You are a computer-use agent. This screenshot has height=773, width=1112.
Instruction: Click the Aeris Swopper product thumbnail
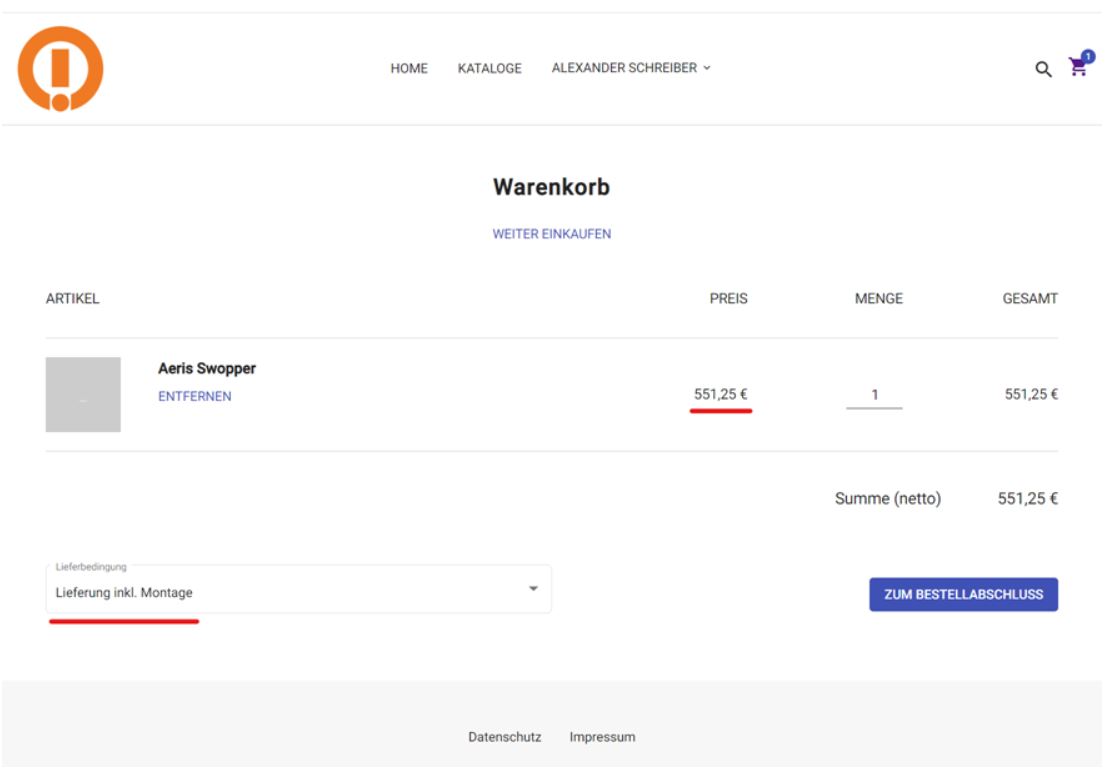[83, 394]
